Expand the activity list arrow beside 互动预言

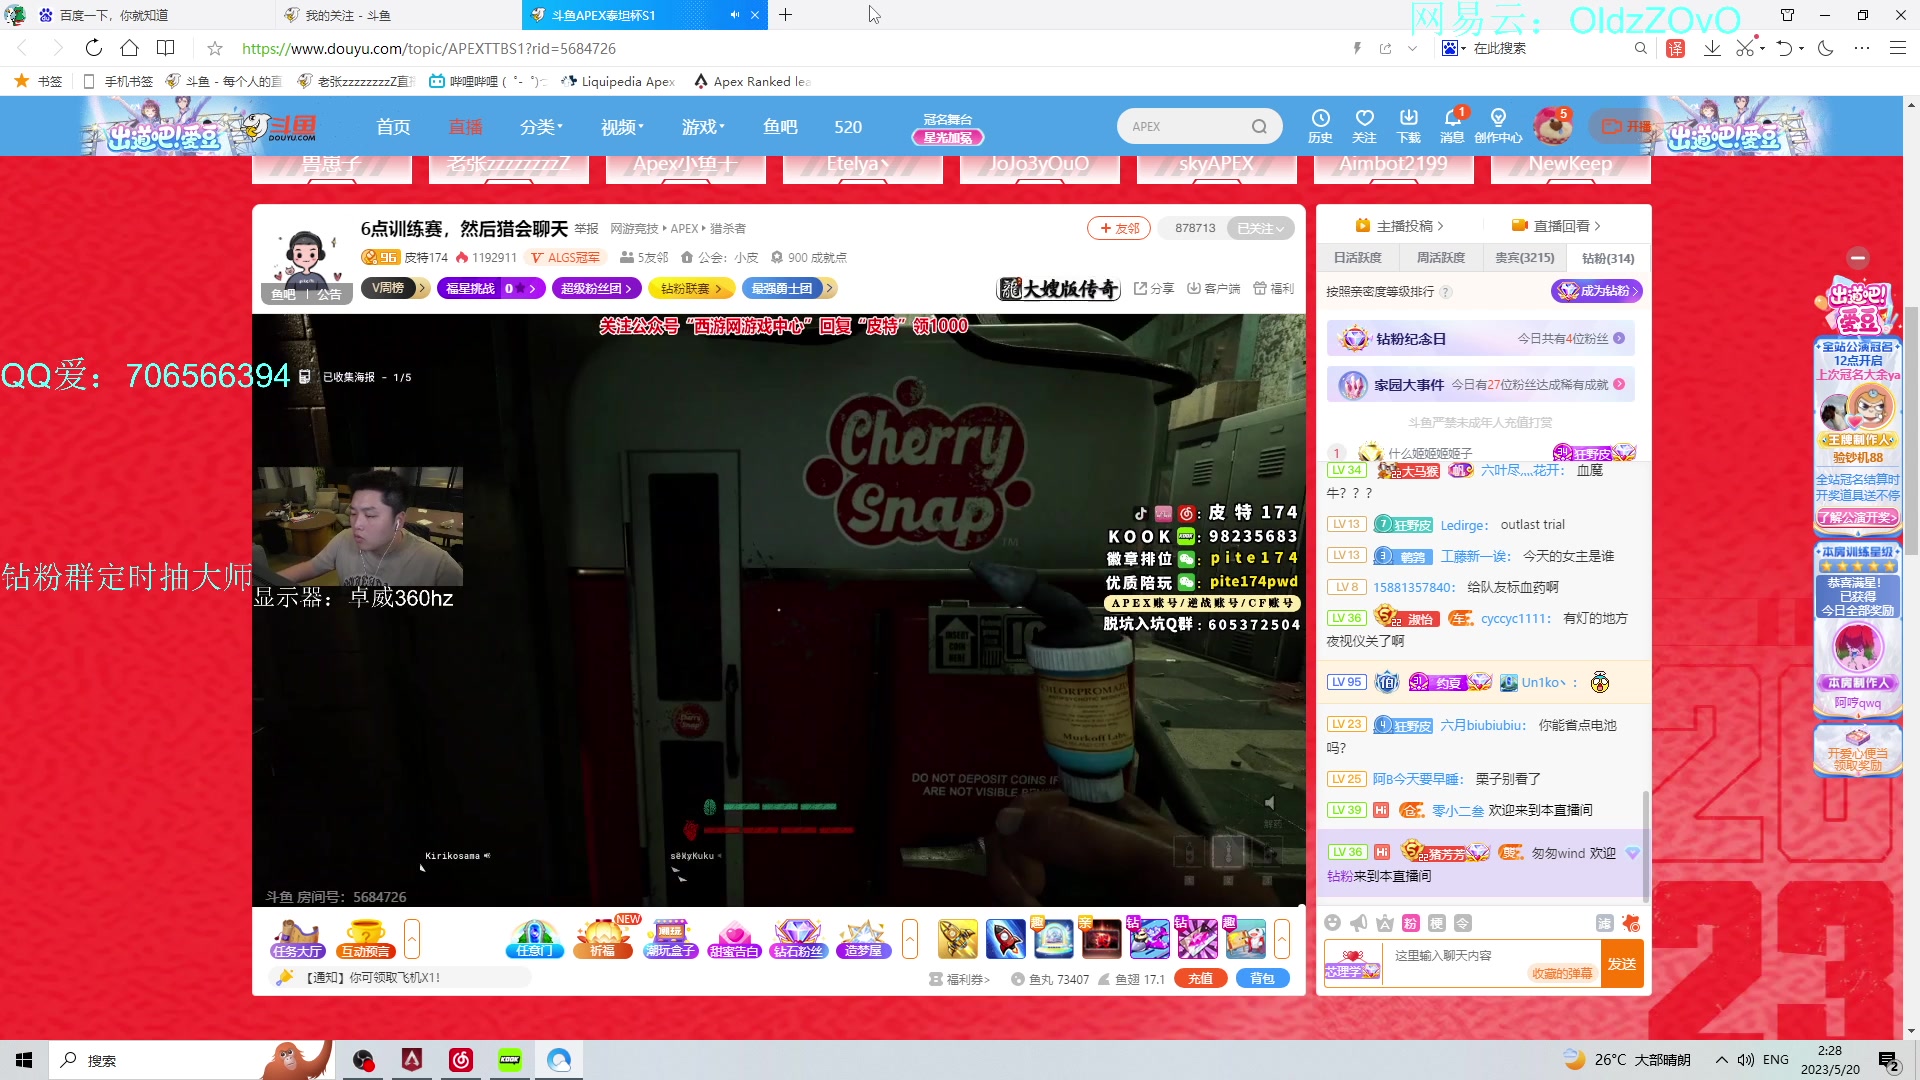click(411, 939)
